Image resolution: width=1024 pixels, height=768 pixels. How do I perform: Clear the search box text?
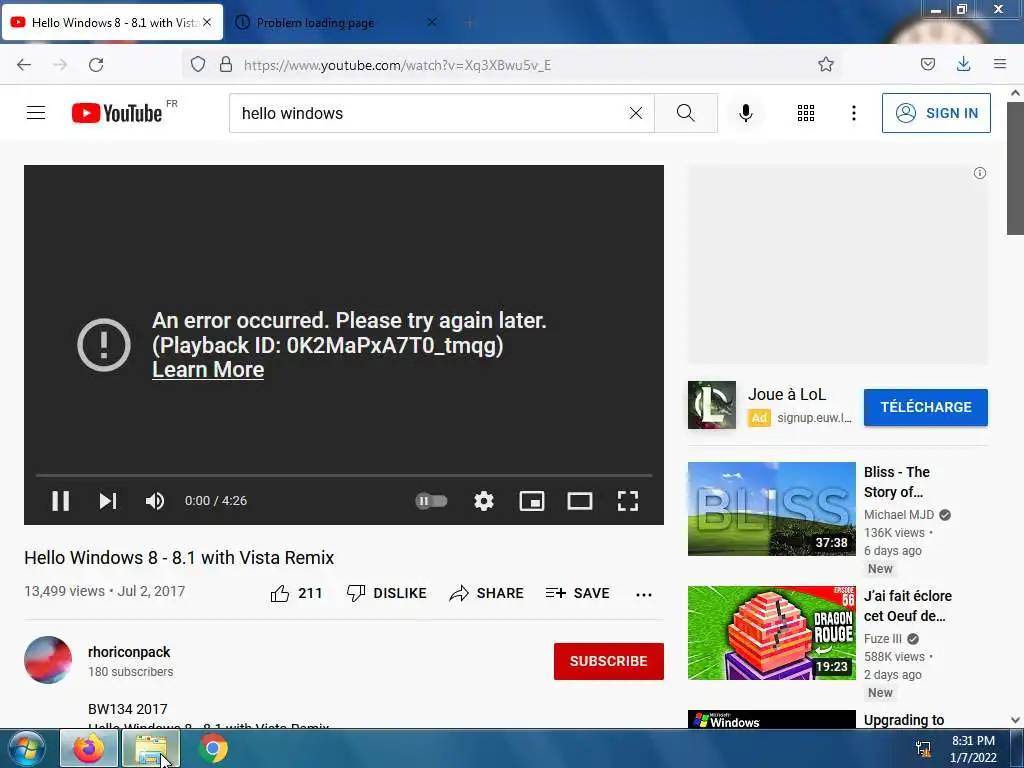tap(635, 113)
